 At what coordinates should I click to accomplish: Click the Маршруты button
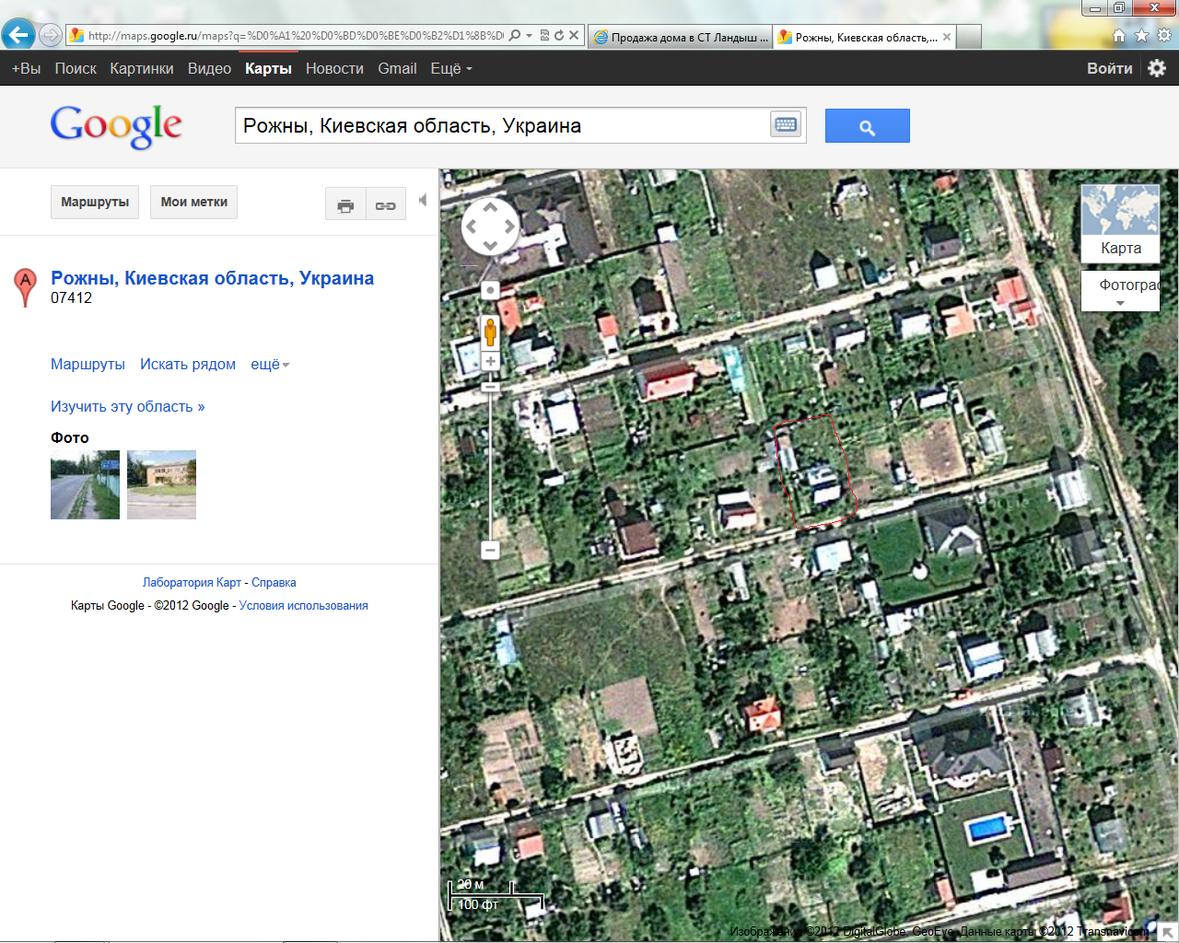click(95, 202)
